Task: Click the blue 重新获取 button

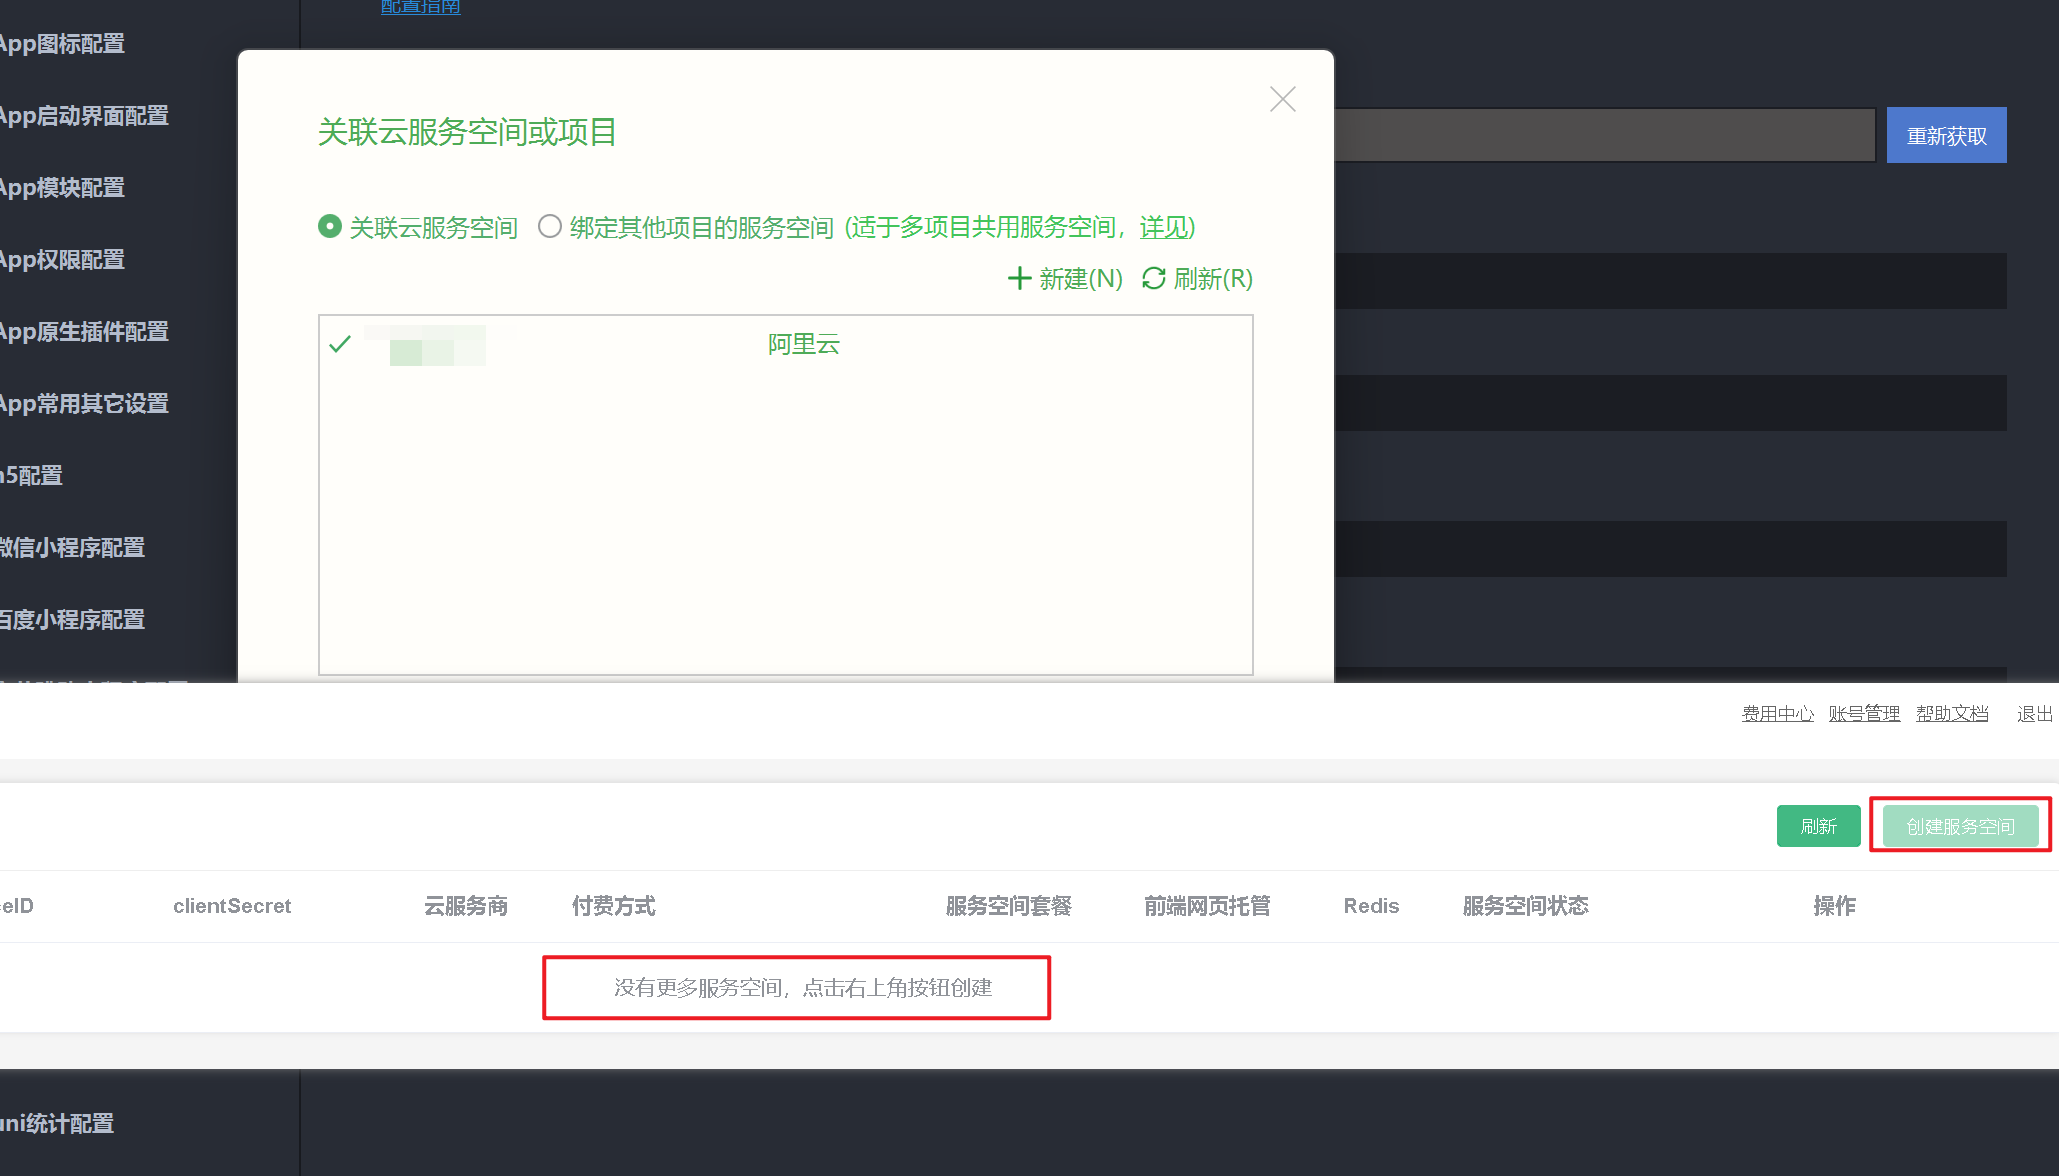Action: coord(1946,135)
